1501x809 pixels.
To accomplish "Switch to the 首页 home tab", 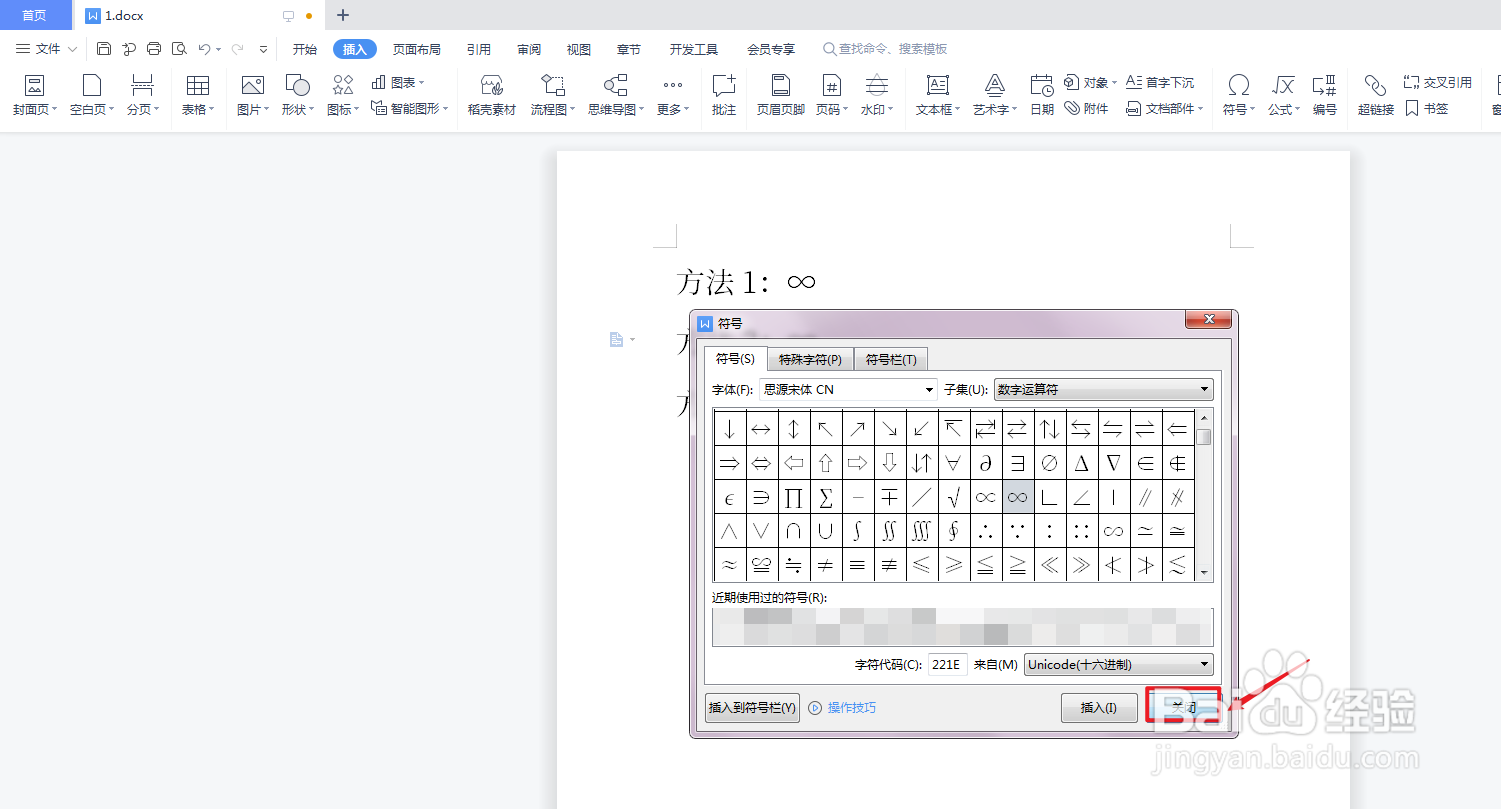I will [35, 15].
